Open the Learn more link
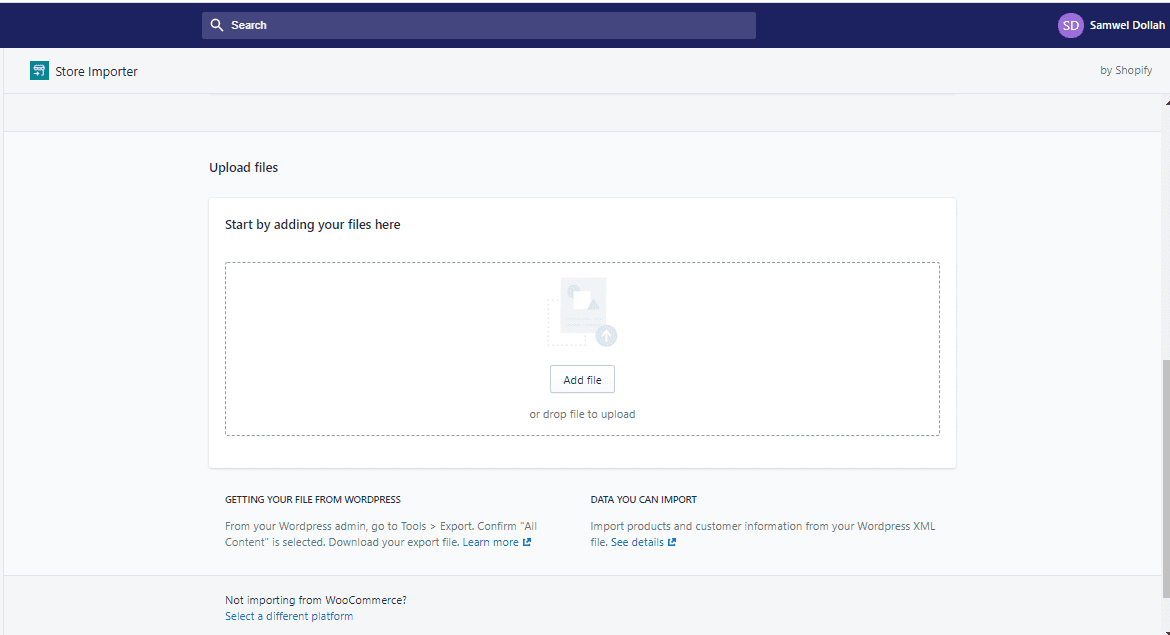This screenshot has height=635, width=1170. tap(490, 542)
